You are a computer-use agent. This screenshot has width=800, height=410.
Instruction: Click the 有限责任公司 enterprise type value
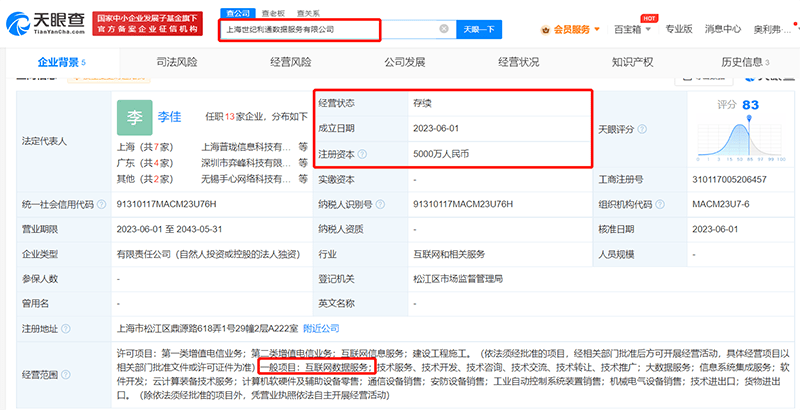click(208, 254)
